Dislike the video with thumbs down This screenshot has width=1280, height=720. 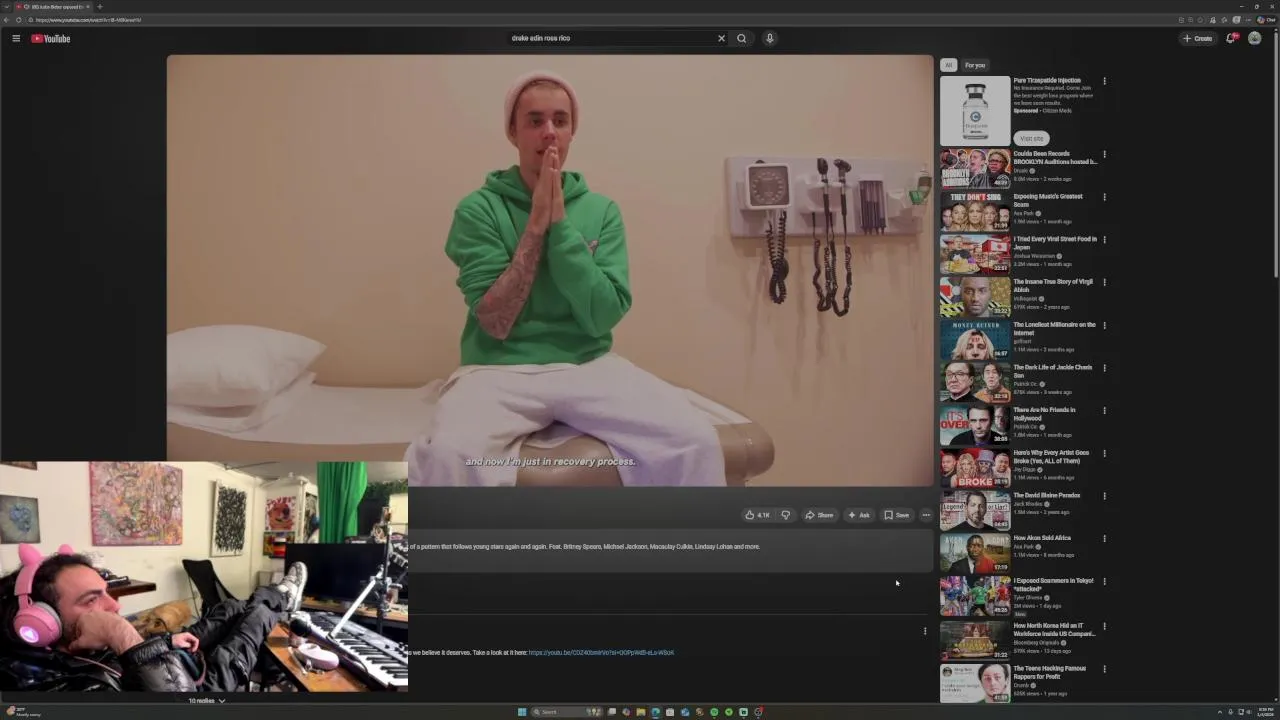tap(786, 515)
